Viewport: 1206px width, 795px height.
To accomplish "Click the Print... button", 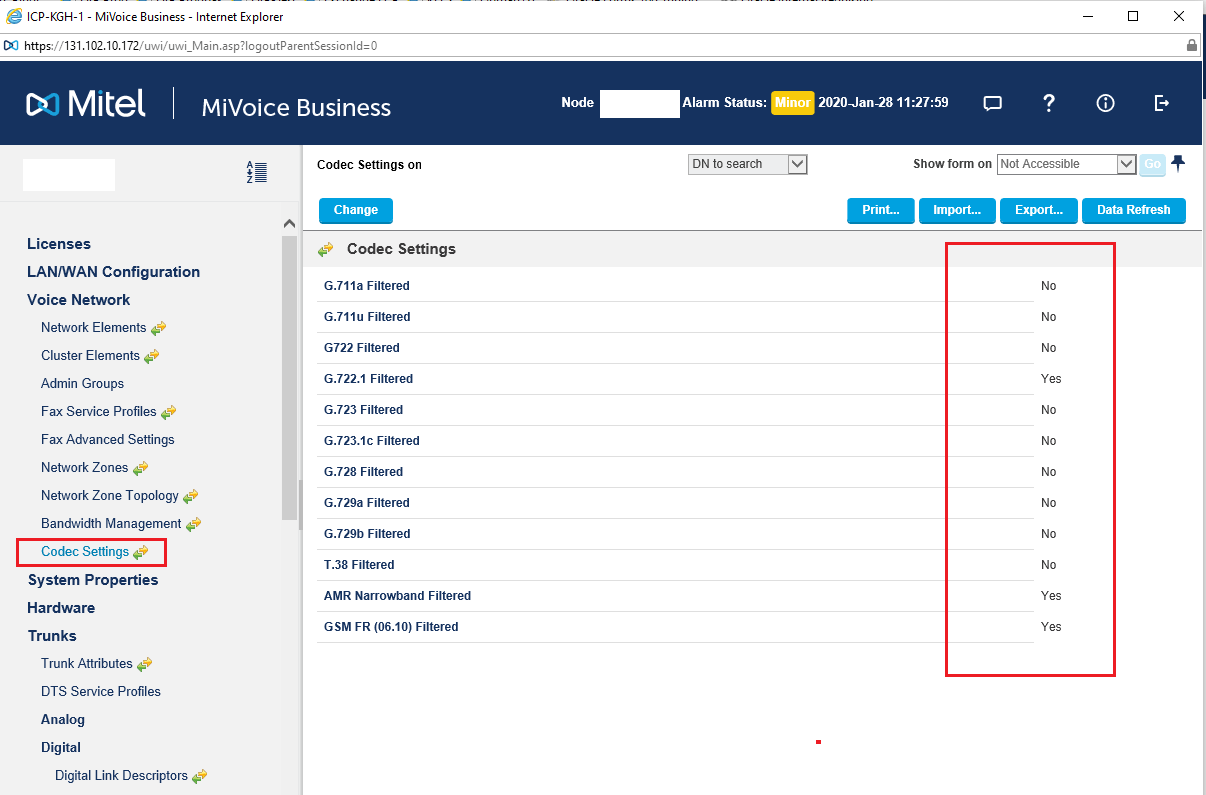I will [x=880, y=210].
